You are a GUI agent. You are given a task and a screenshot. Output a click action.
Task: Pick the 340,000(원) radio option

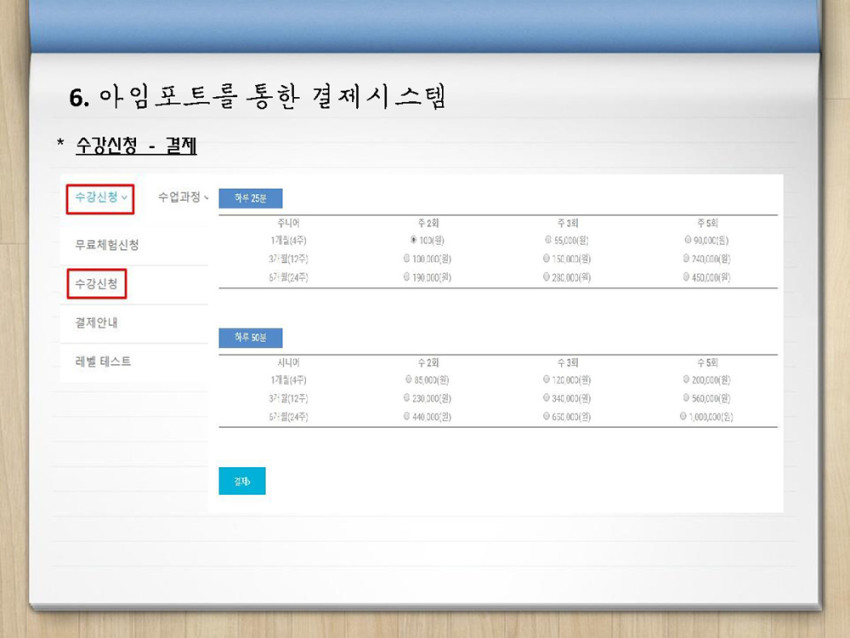tap(546, 398)
